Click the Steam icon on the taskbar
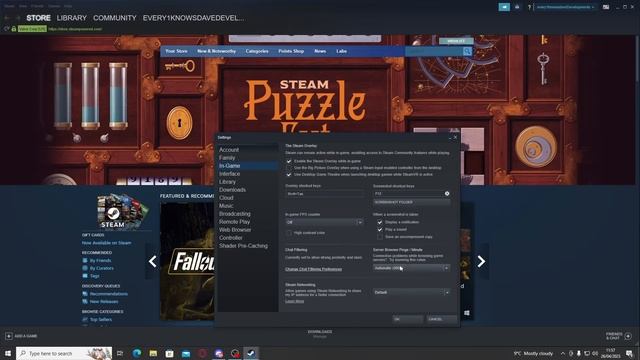Viewport: 640px width, 360px height. (251, 353)
